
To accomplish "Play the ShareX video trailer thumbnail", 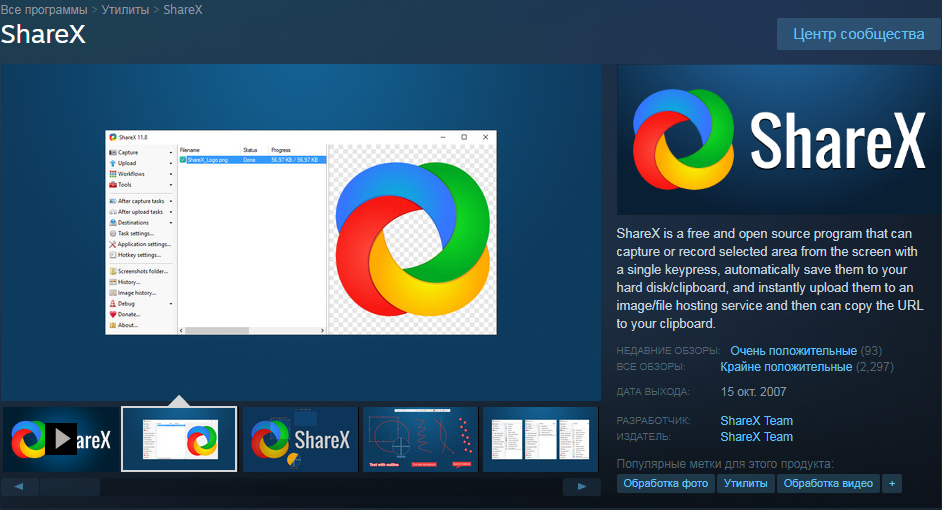I will [x=61, y=439].
